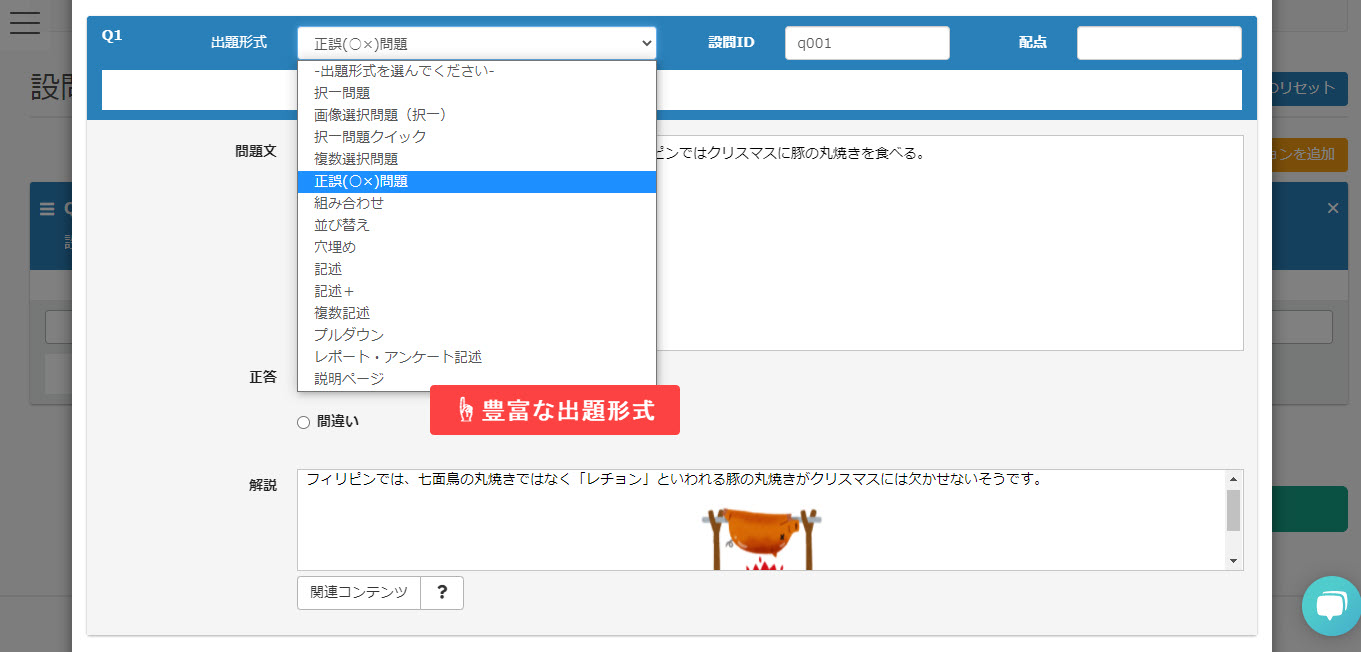
Task: Choose 穴埋め from the format list
Action: [335, 247]
